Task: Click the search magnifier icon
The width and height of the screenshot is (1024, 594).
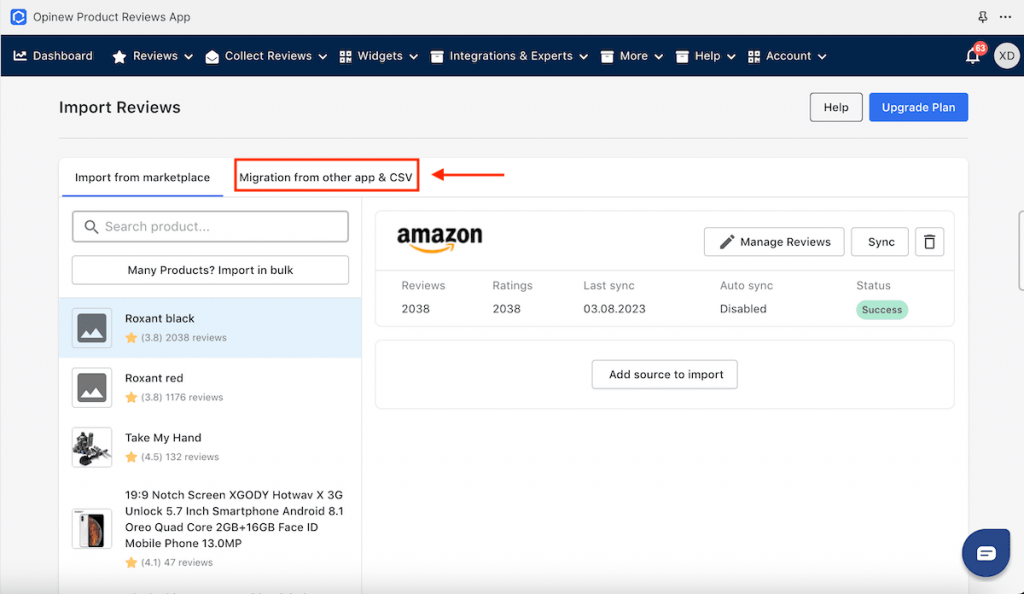Action: (x=91, y=227)
